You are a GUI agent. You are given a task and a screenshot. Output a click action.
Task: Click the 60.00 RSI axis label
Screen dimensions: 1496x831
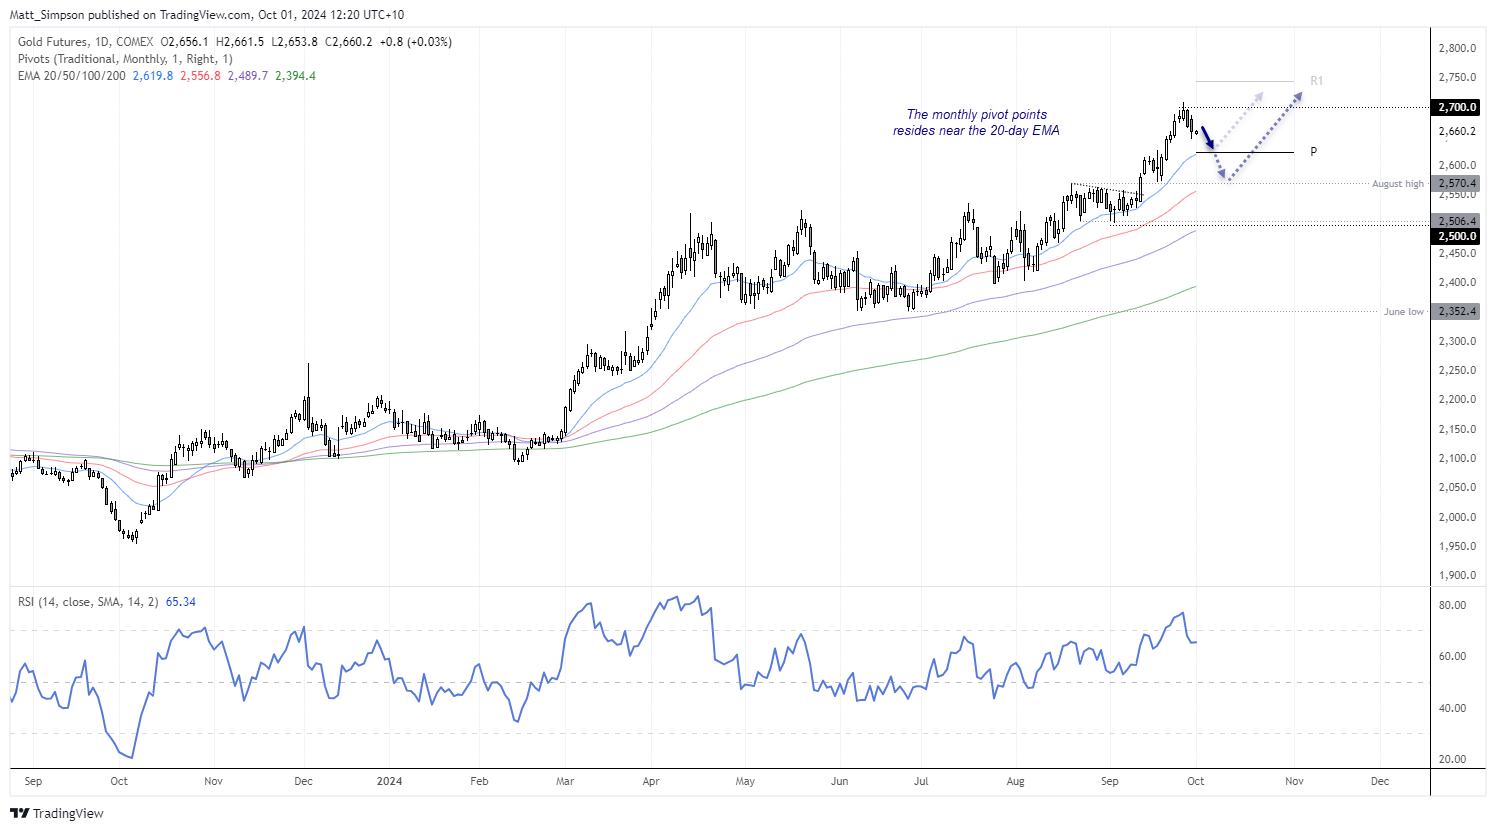point(1452,656)
